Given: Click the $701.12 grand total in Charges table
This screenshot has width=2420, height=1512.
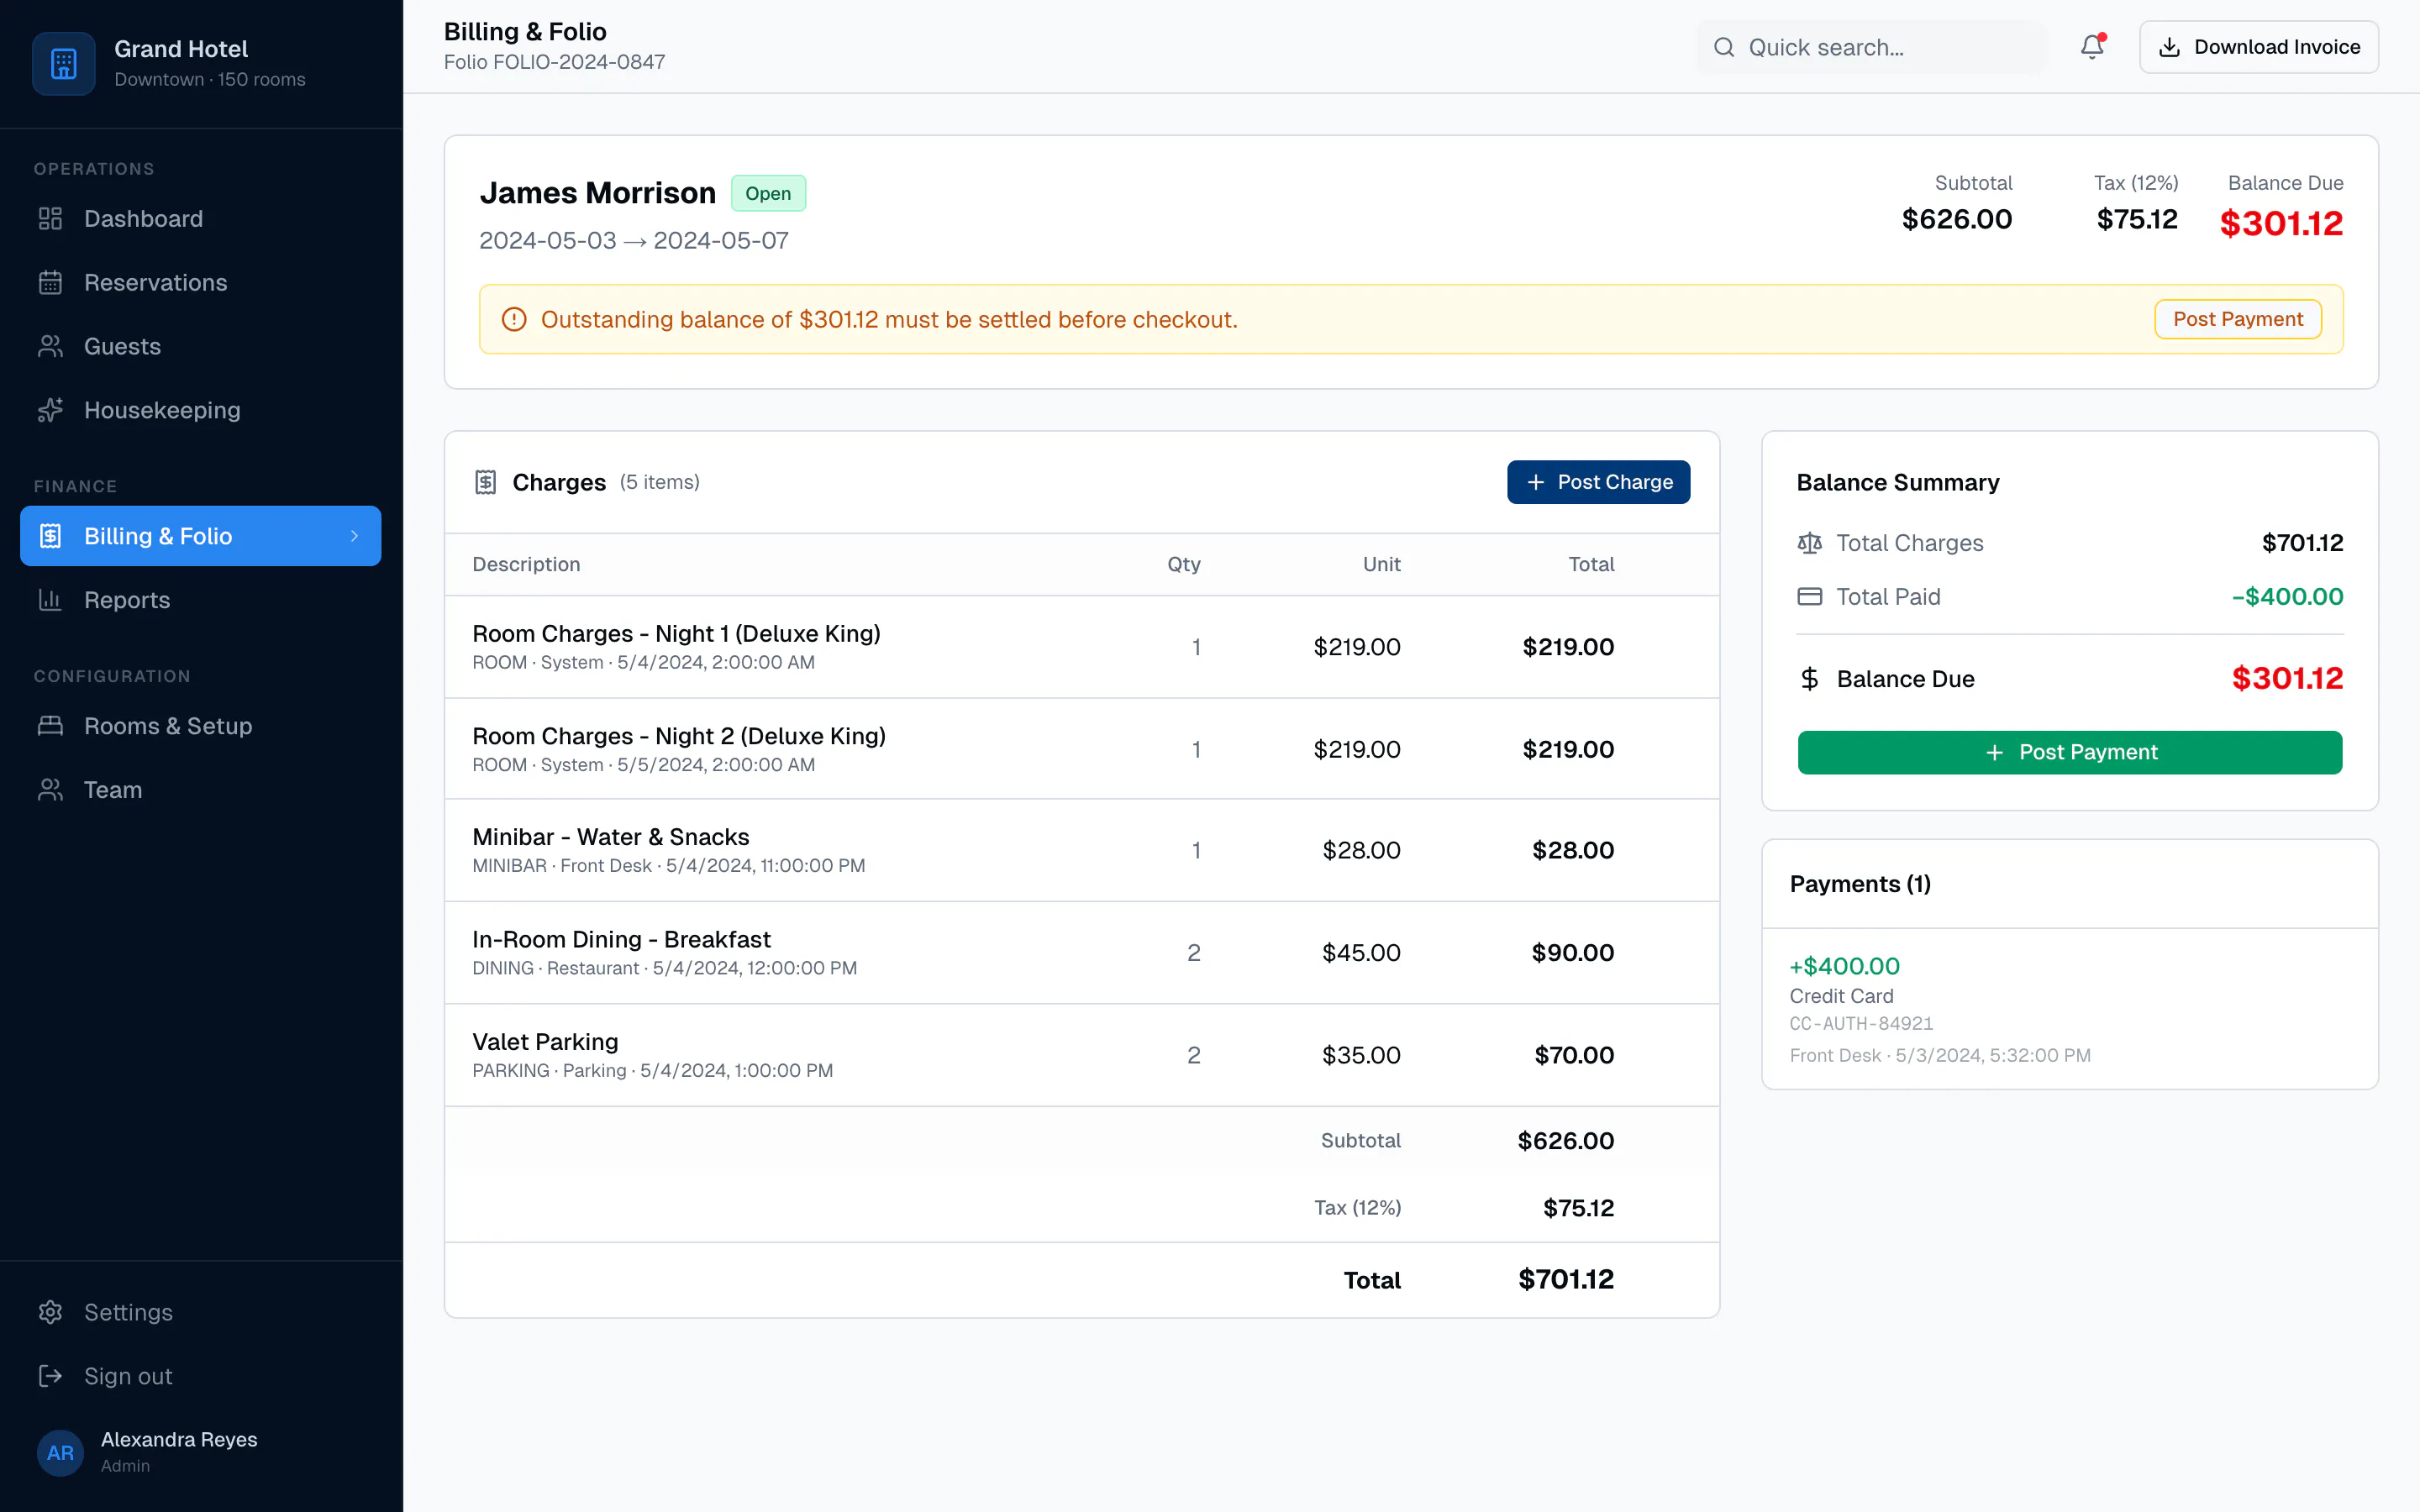Looking at the screenshot, I should [1565, 1279].
